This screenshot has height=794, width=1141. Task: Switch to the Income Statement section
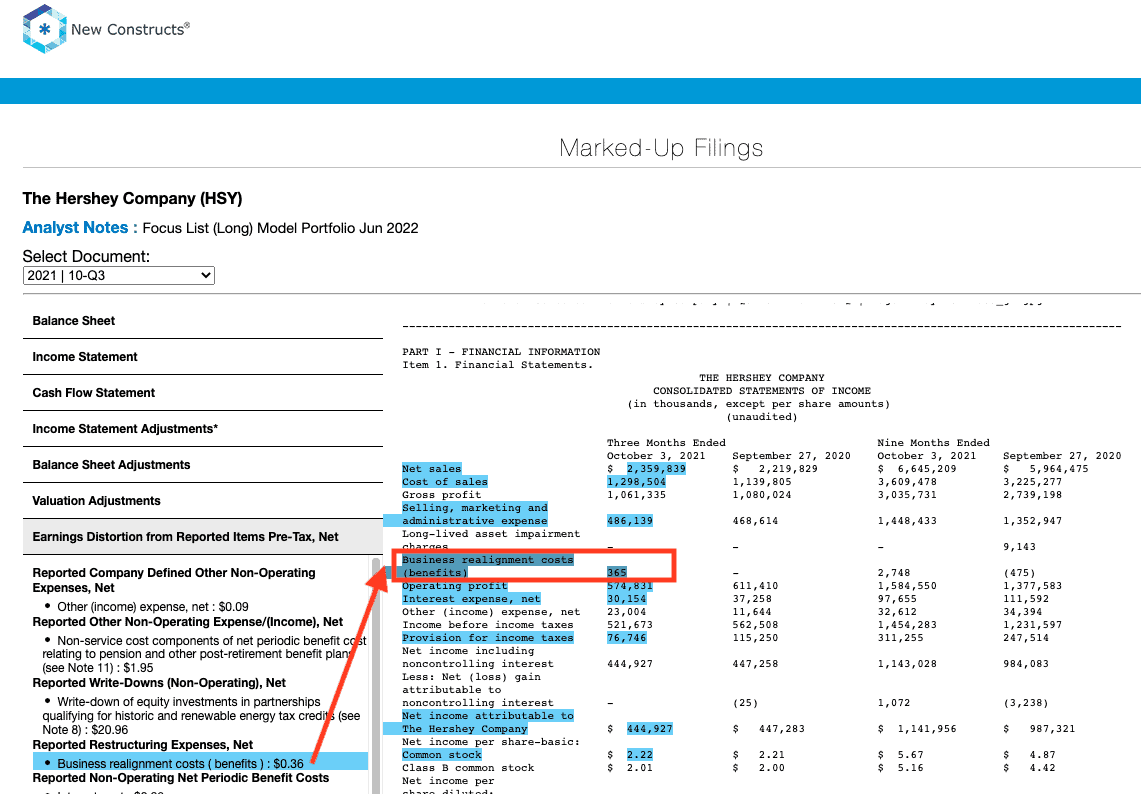coord(203,357)
